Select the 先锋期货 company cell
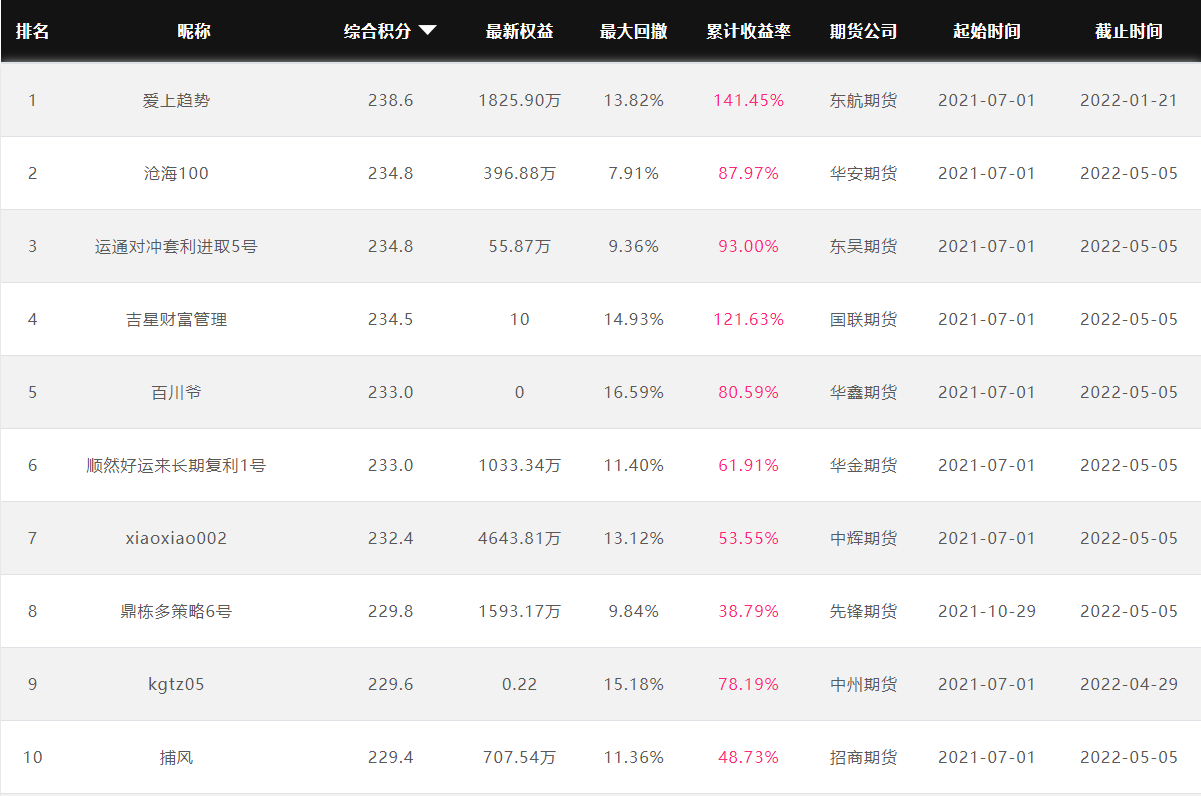 point(863,611)
